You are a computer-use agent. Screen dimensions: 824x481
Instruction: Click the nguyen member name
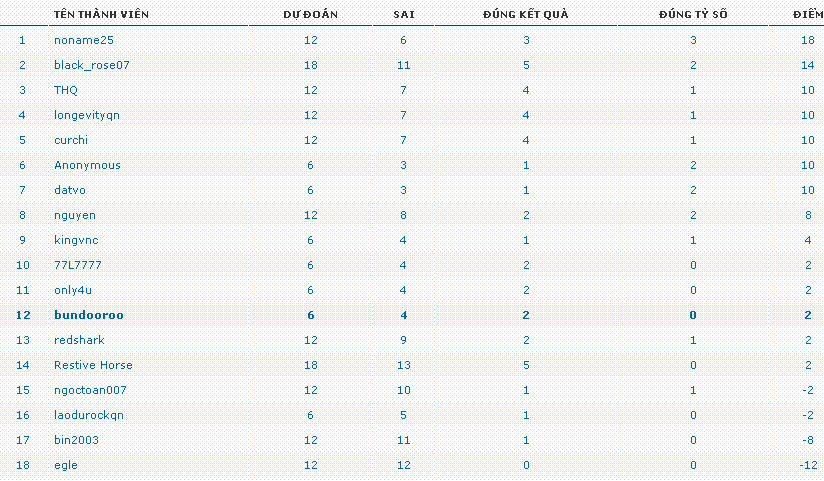tap(75, 215)
